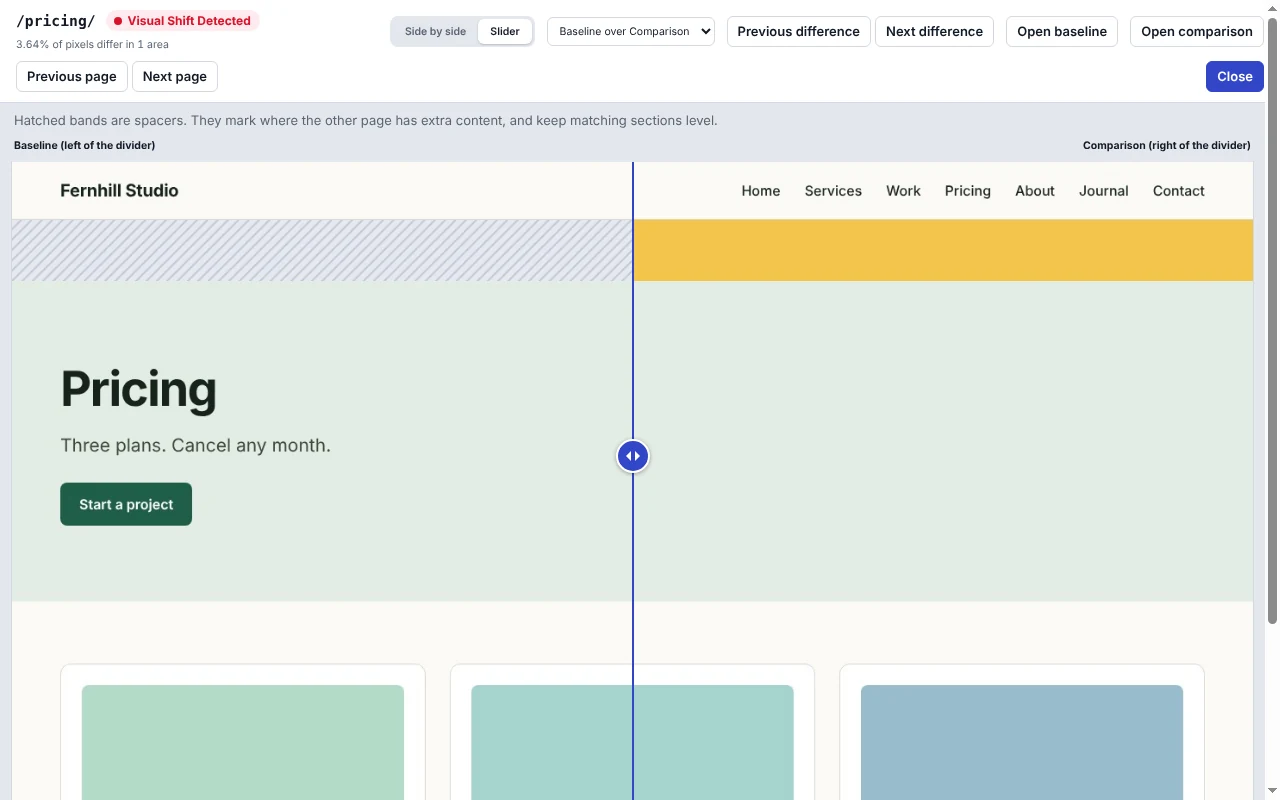The height and width of the screenshot is (800, 1280).
Task: Click the Pricing hero heading
Action: click(138, 389)
